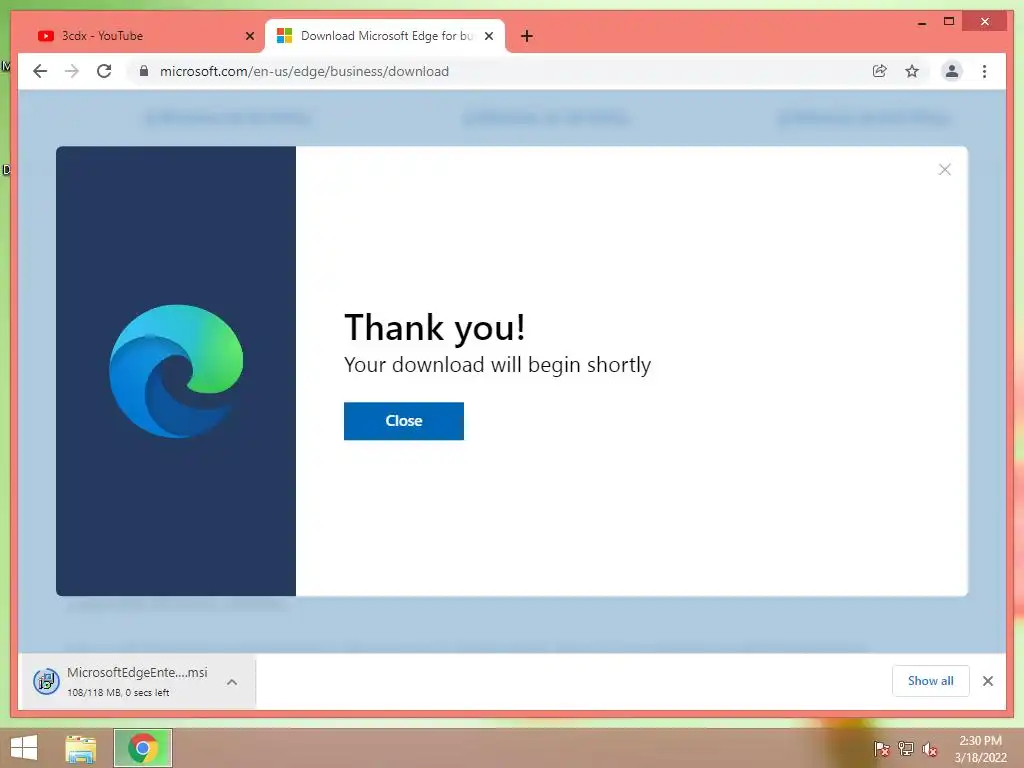The image size is (1024, 768).
Task: Click the browser forward arrow
Action: pos(72,71)
